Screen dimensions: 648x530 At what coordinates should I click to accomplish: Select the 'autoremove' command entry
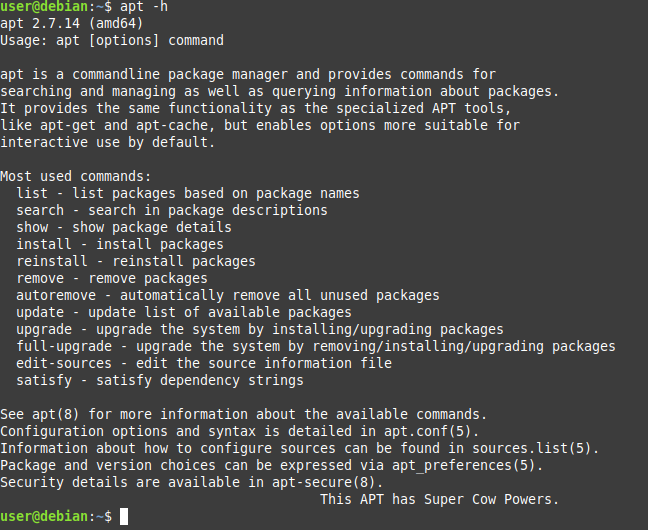[228, 295]
